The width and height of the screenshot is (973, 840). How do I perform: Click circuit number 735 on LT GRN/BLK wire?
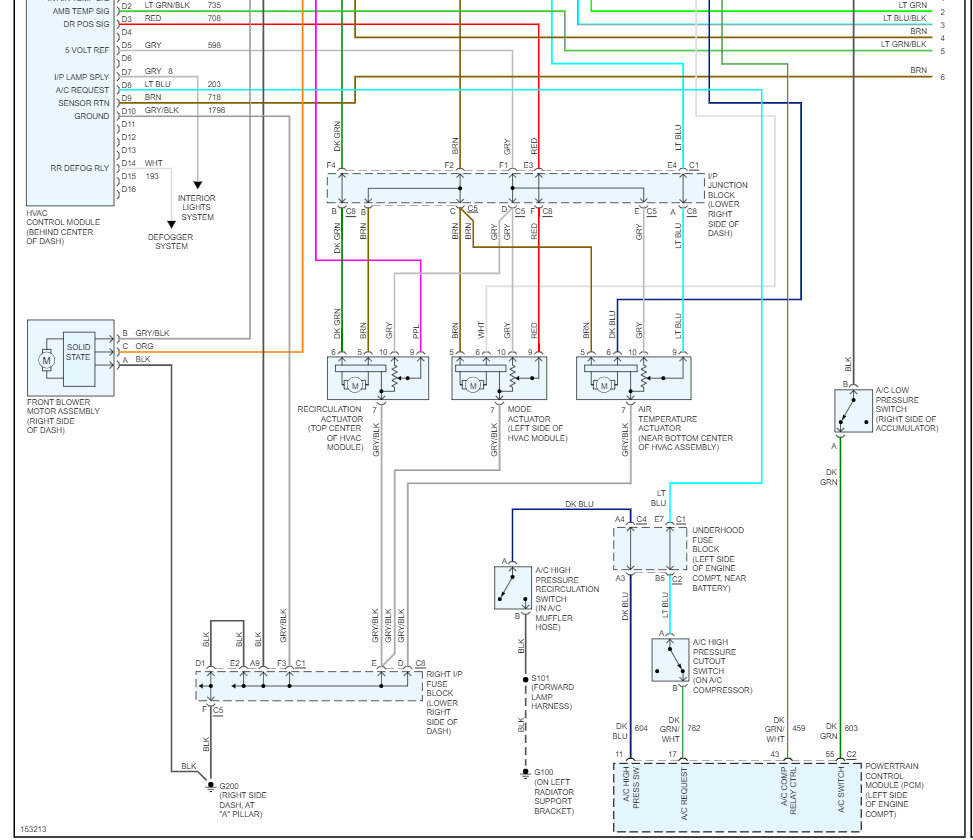click(214, 5)
